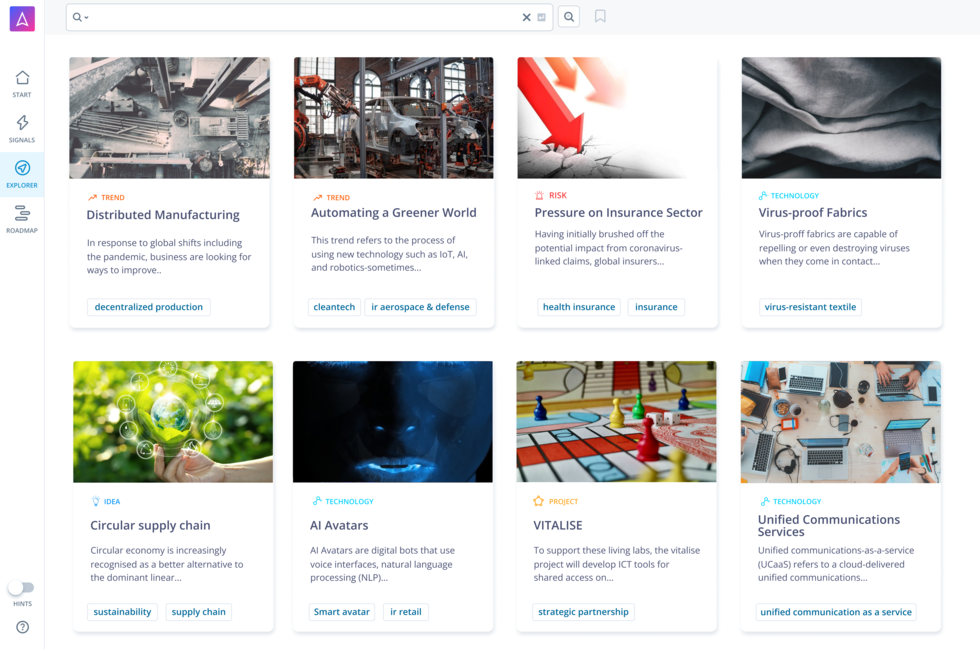980x651 pixels.
Task: Click the description 'To support these living labs'
Action: point(616,564)
